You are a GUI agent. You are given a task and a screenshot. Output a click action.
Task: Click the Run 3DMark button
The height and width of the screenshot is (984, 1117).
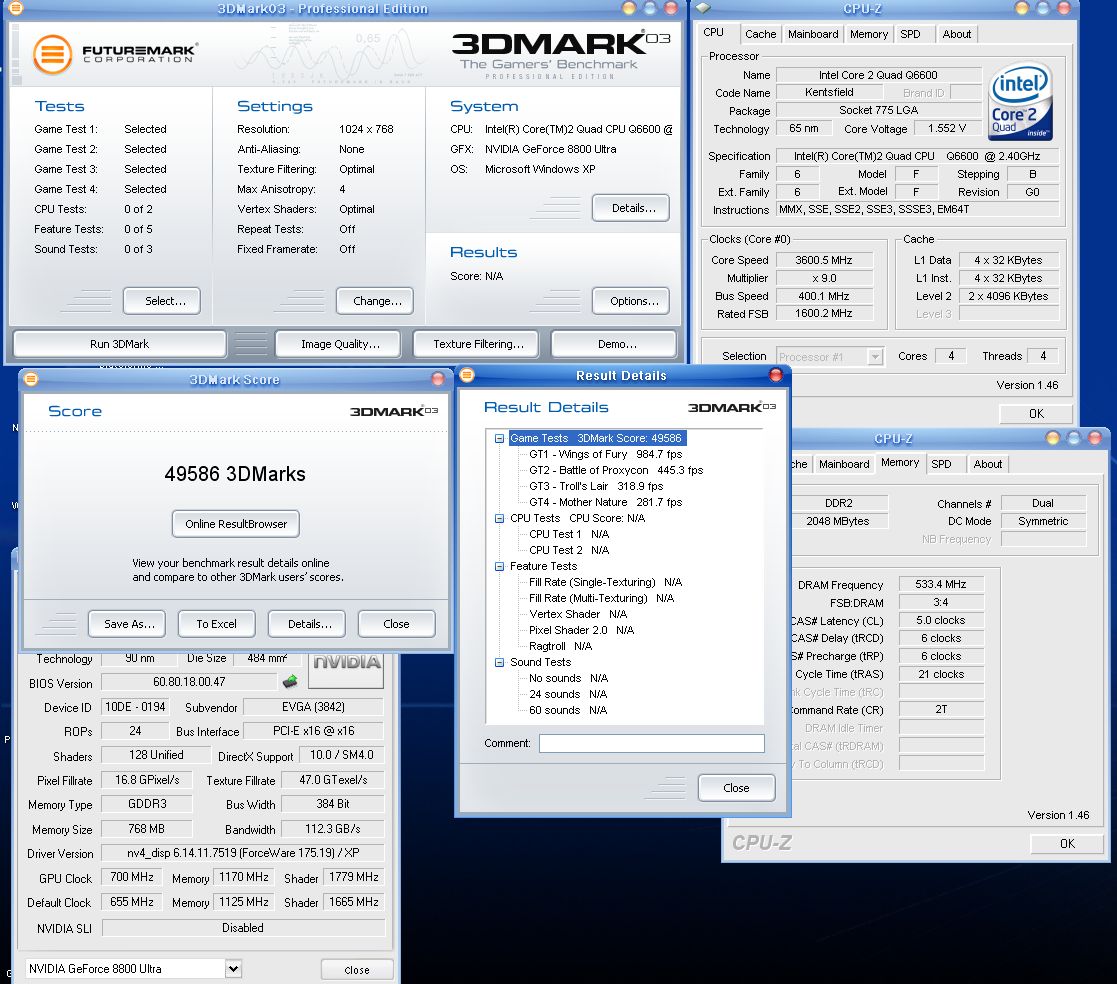120,343
